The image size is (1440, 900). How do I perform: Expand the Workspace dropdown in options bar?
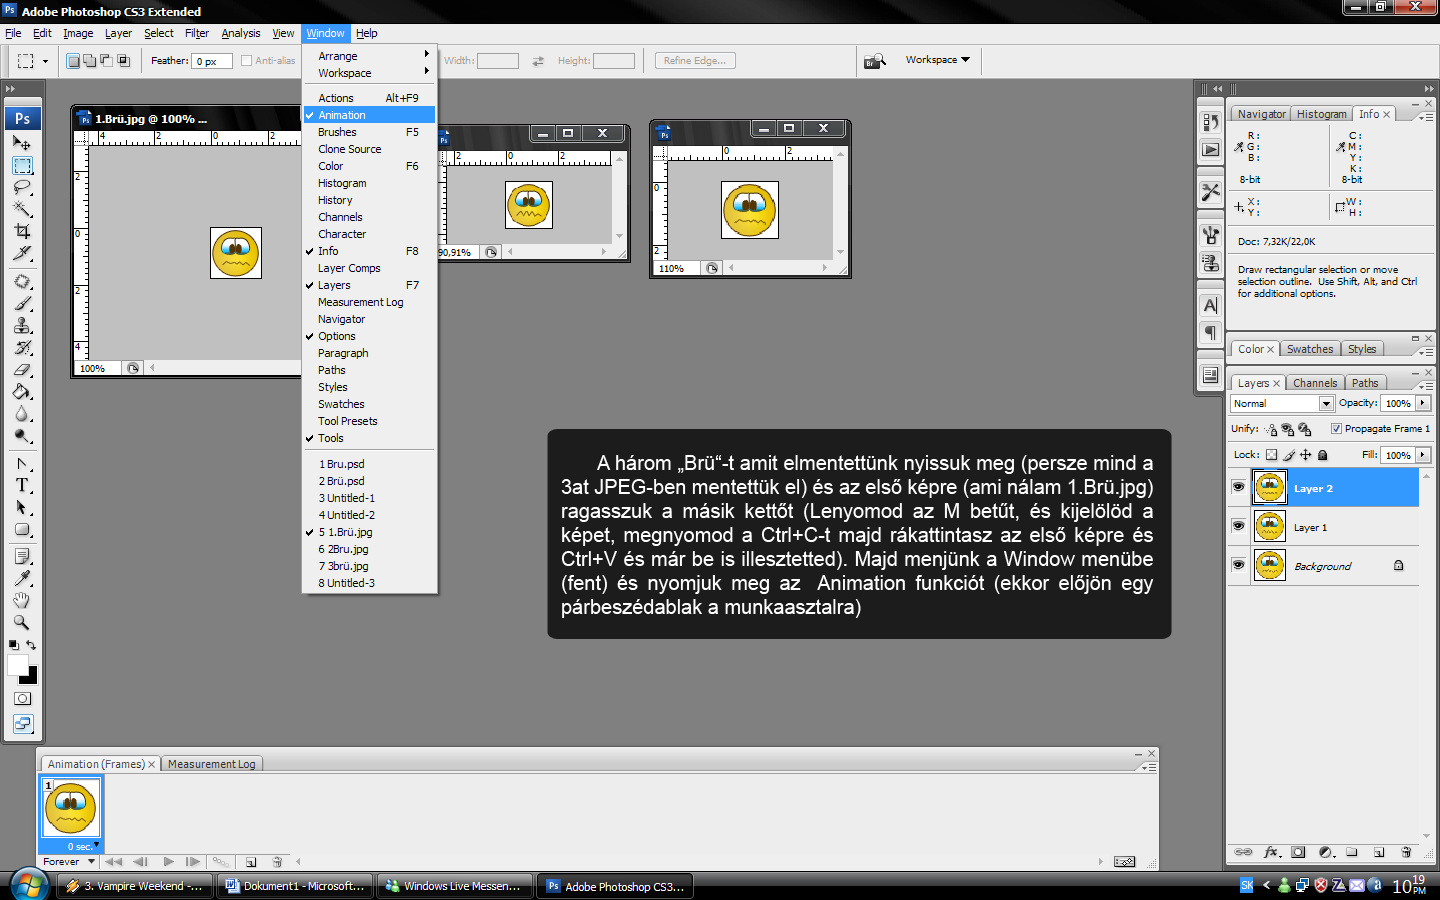pyautogui.click(x=938, y=60)
